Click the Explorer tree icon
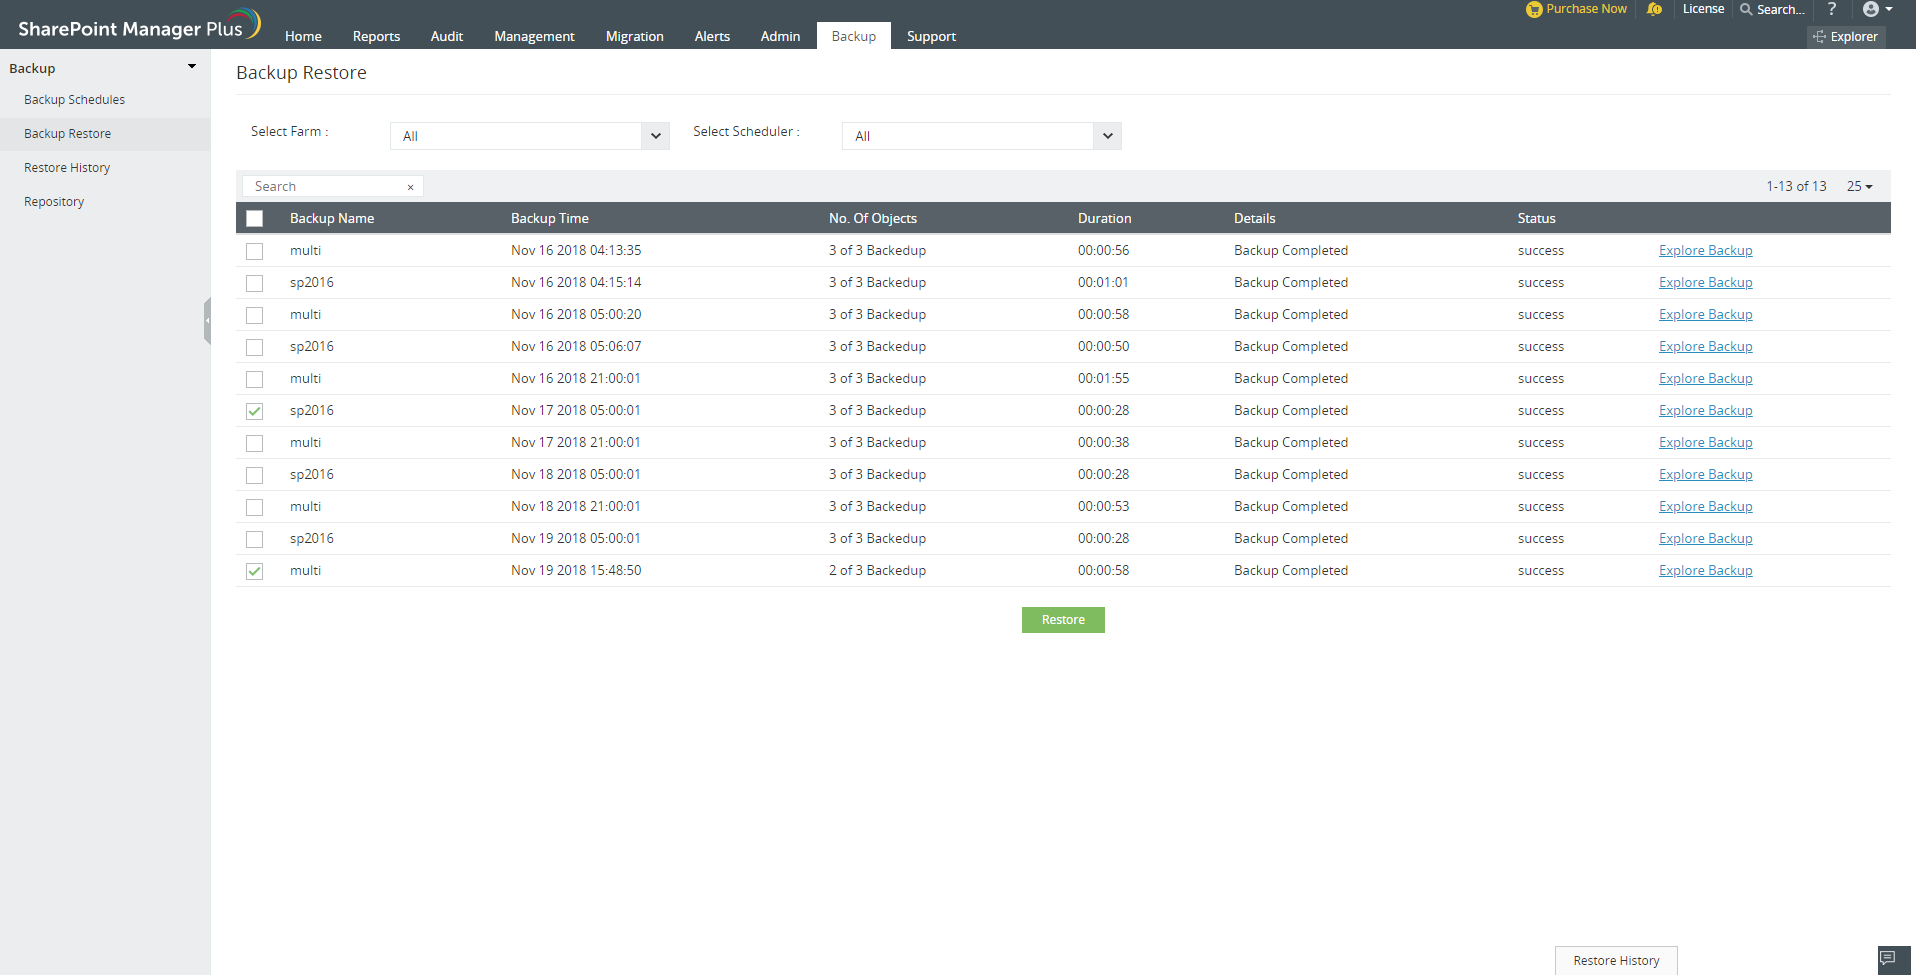 1819,37
